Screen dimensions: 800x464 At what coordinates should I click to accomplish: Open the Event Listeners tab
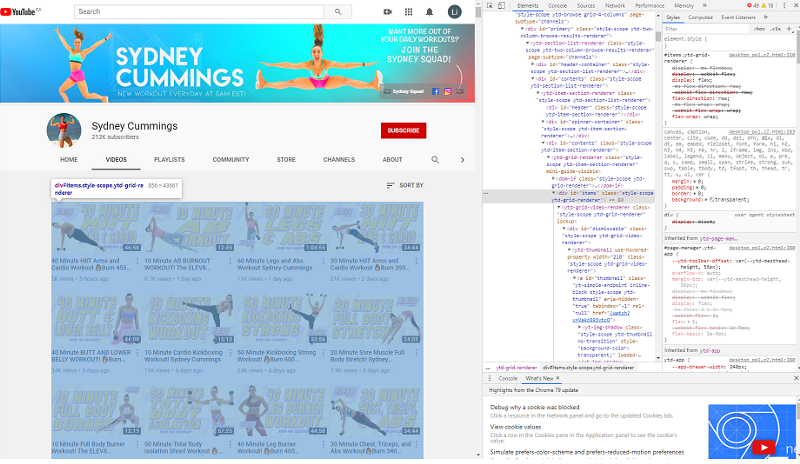point(738,17)
